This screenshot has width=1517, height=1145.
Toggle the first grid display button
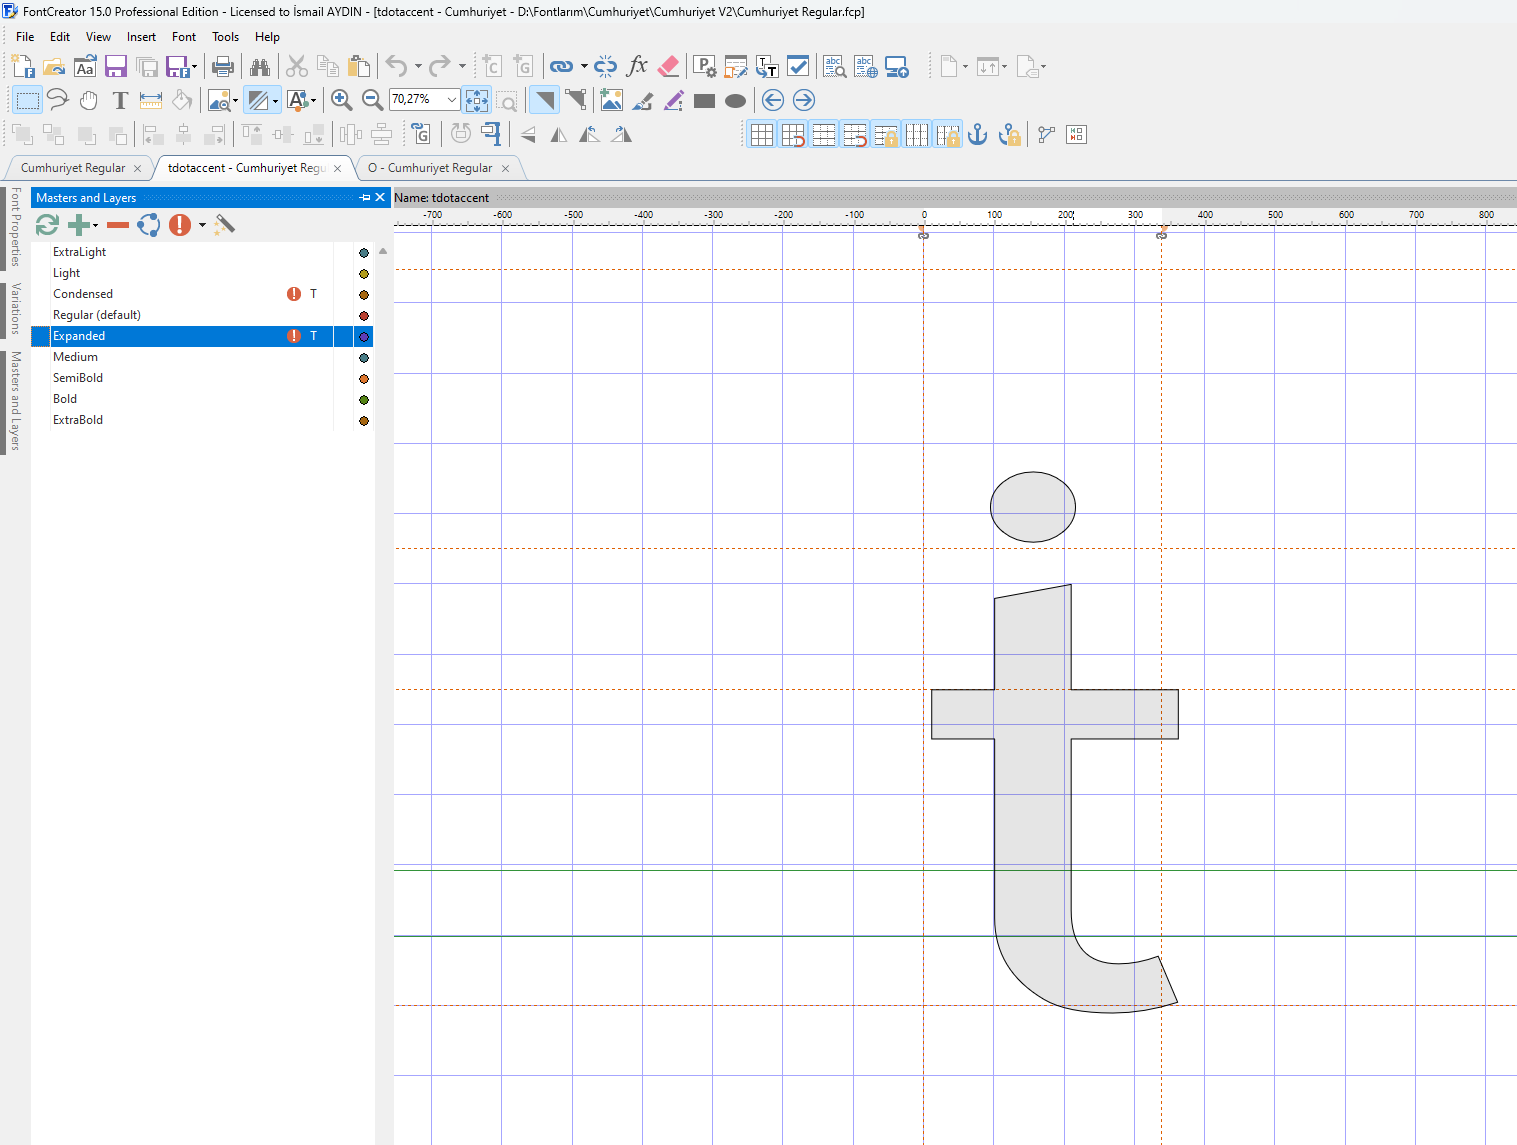tap(762, 134)
